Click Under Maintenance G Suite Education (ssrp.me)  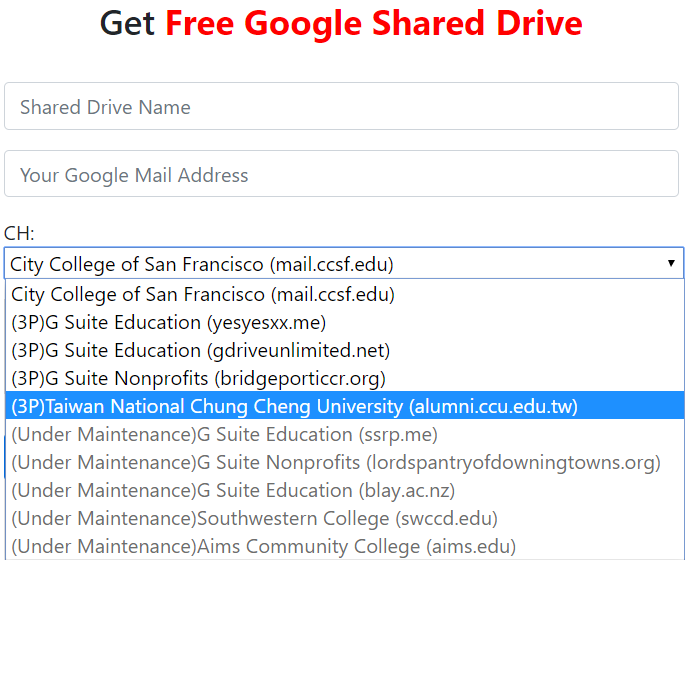pyautogui.click(x=224, y=435)
